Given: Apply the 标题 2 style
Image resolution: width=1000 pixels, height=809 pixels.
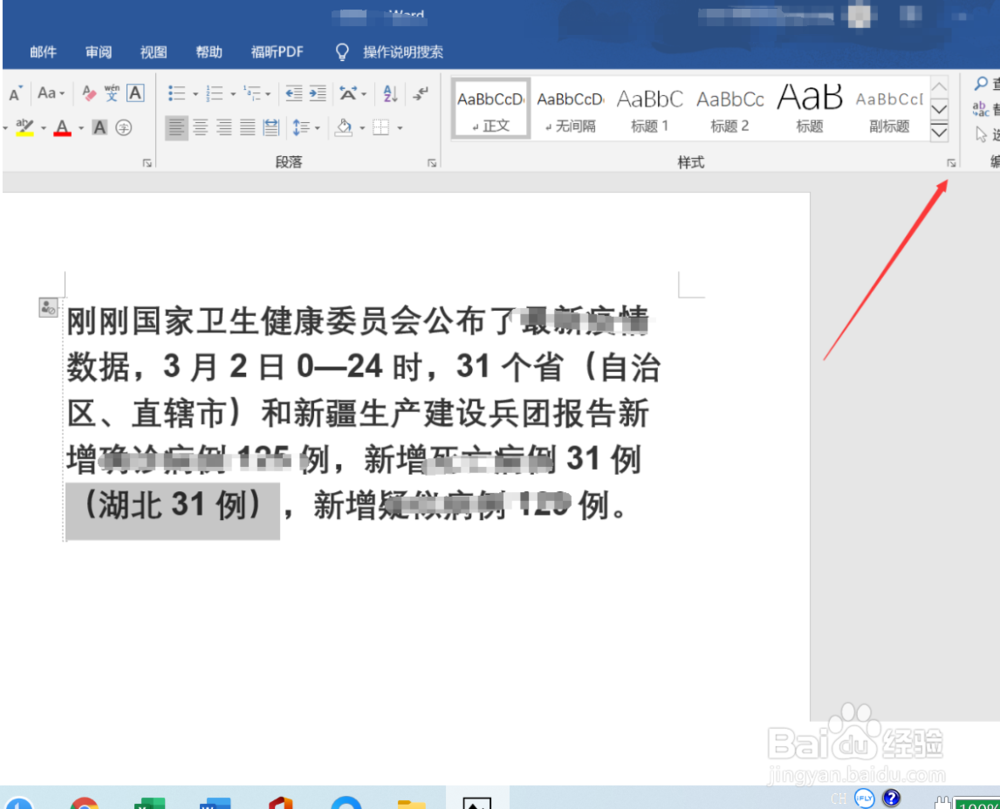Looking at the screenshot, I should [x=730, y=108].
